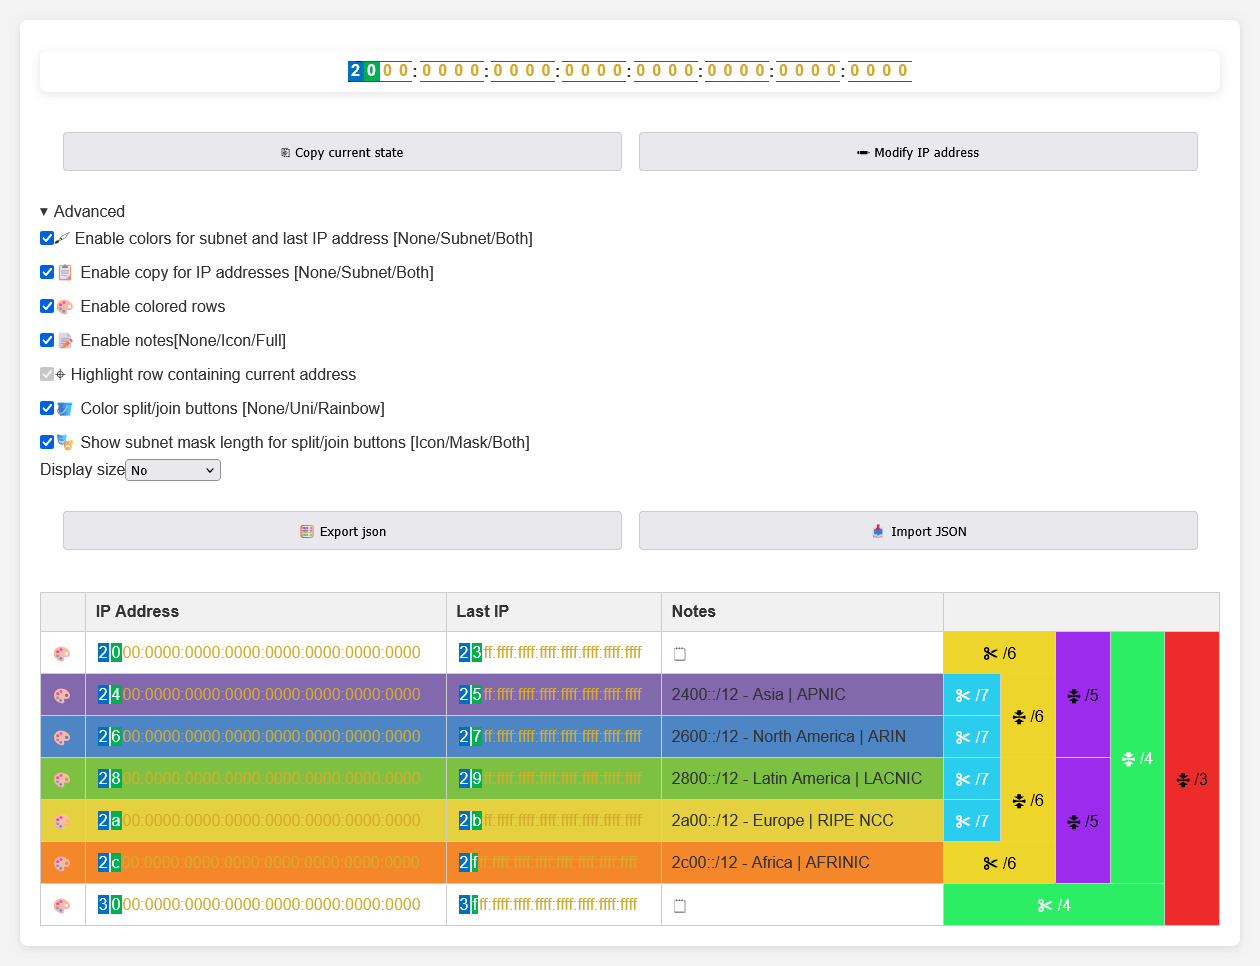Open the empty note icon in the 2000 row

pos(680,654)
